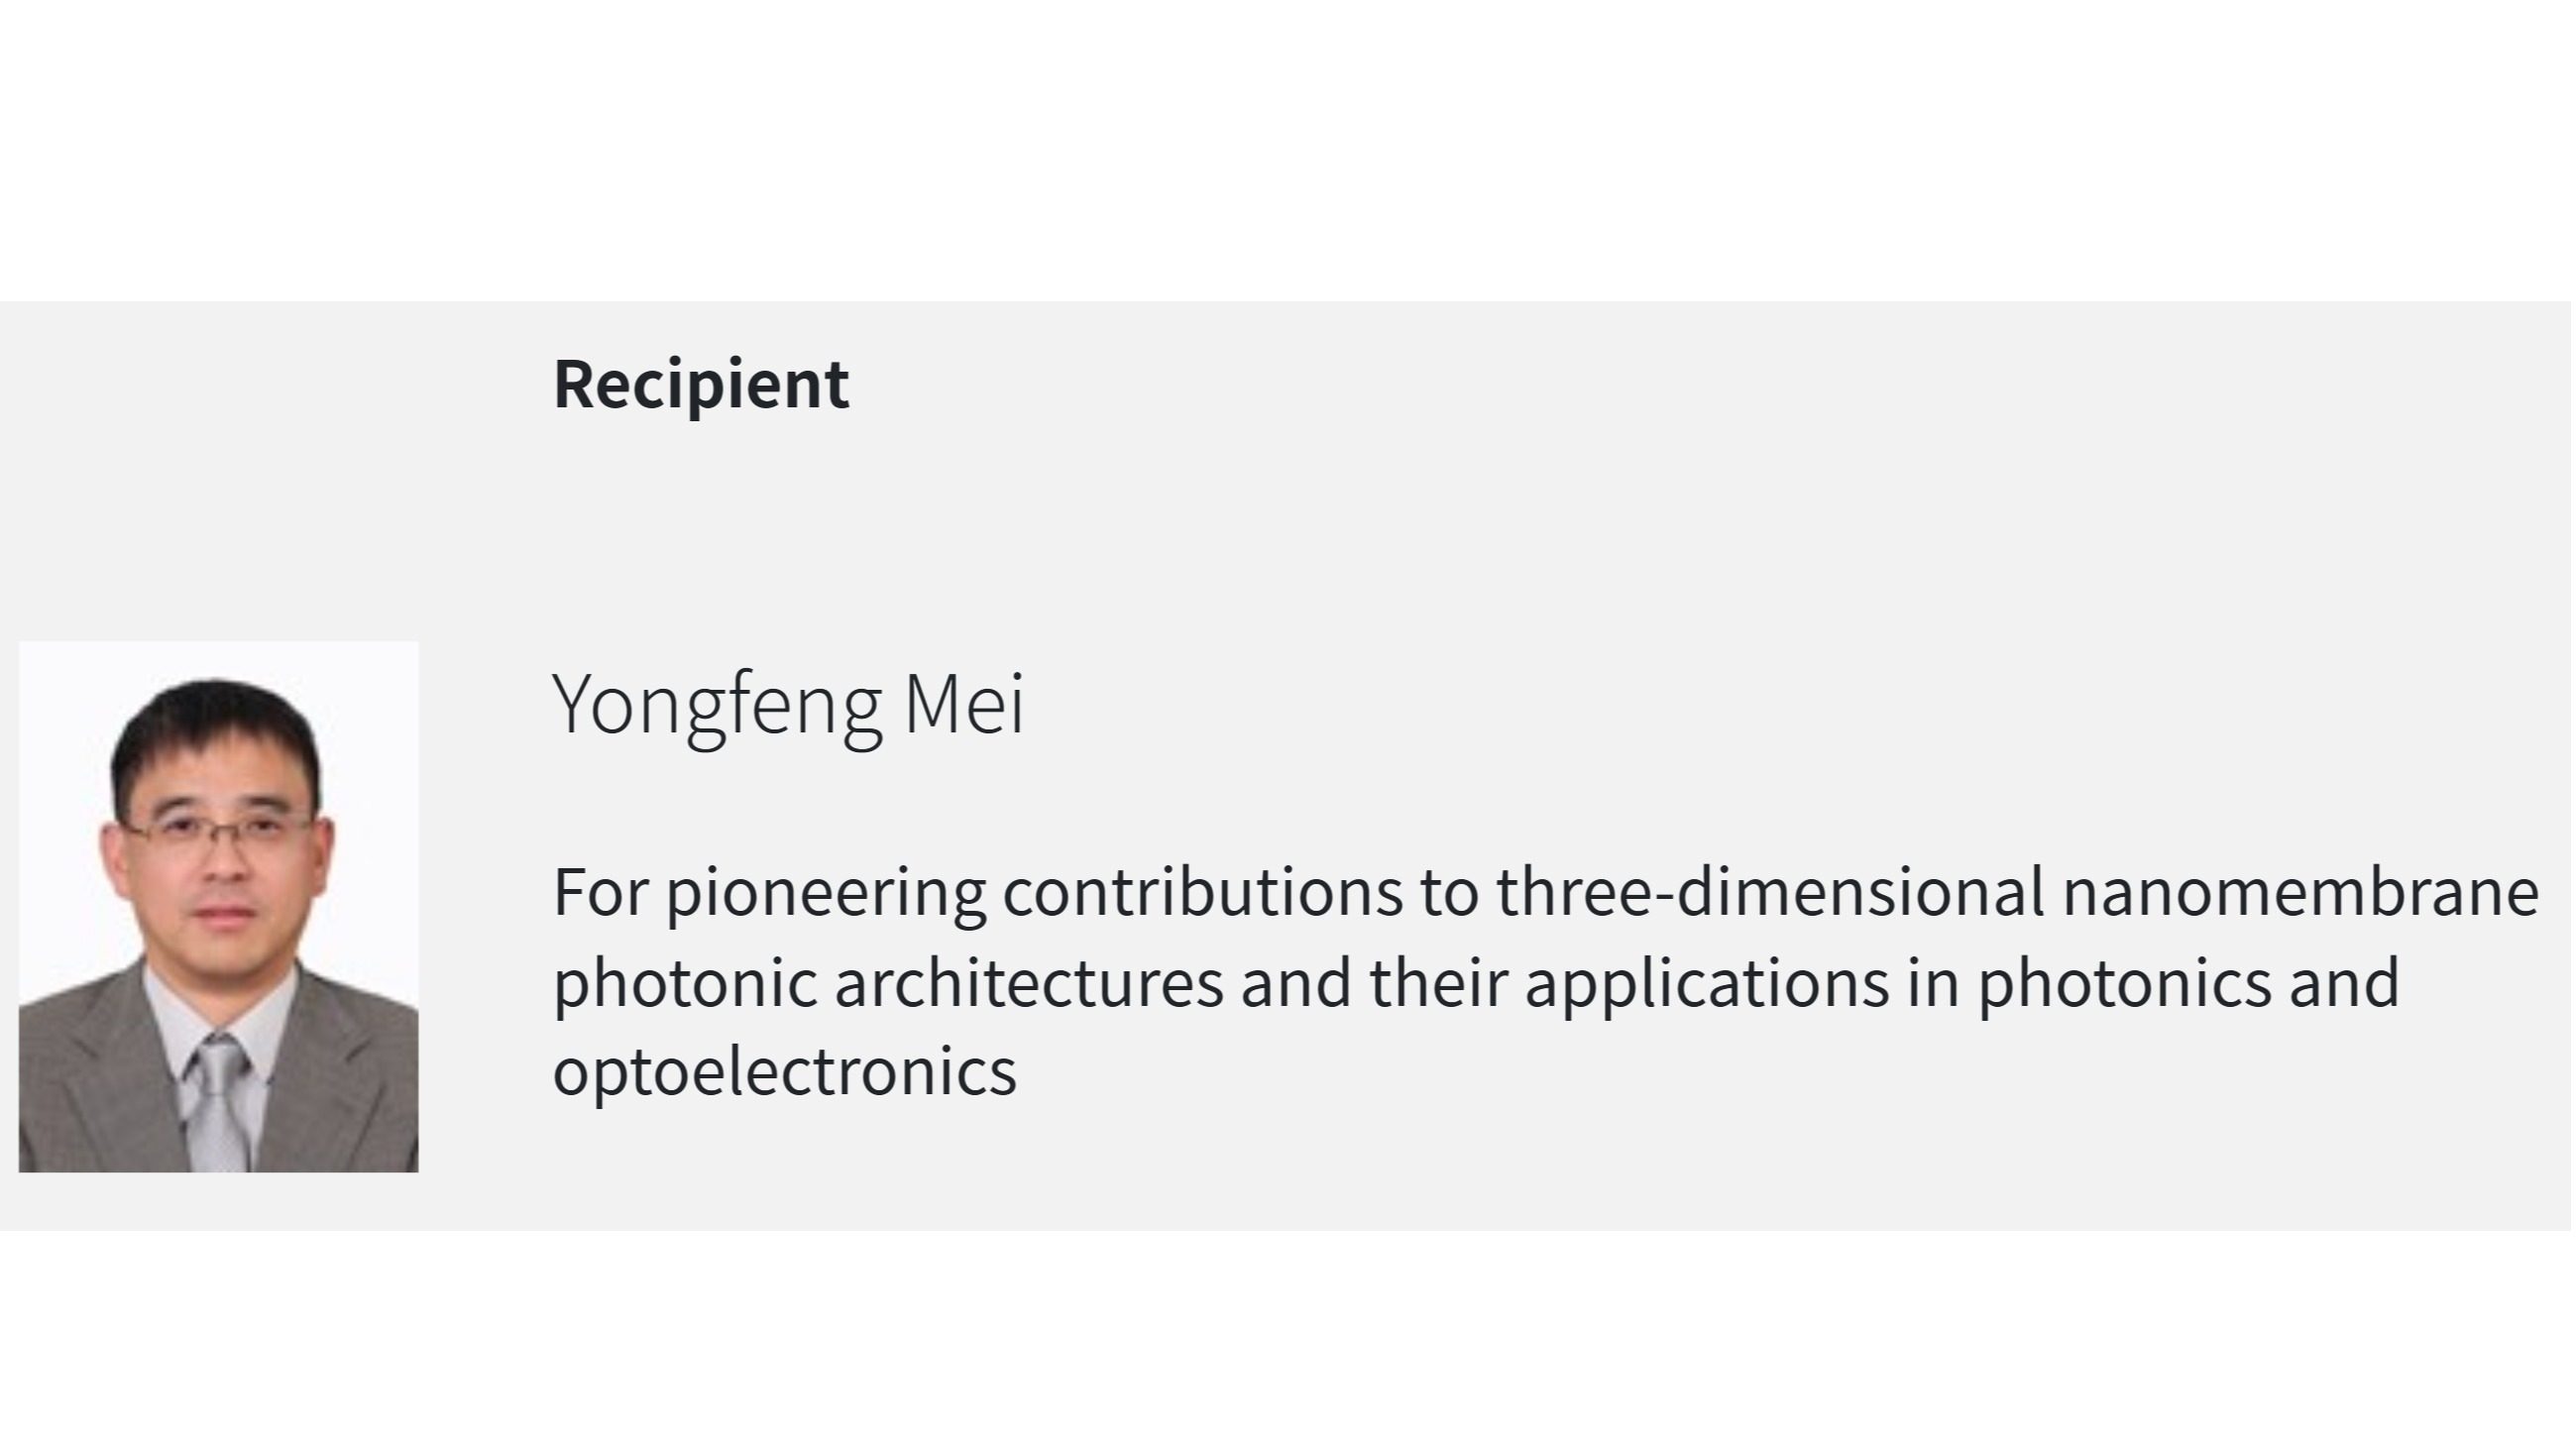
Task: Click the word nanomembrane in the citation
Action: tap(2300, 893)
